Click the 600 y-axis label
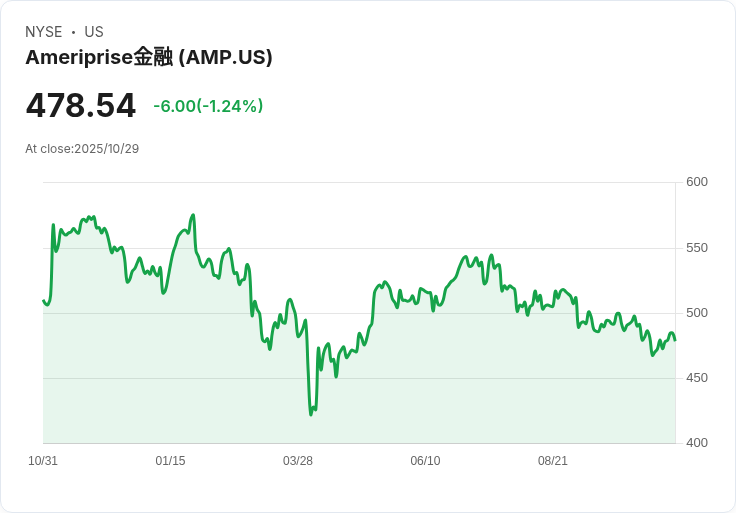736x513 pixels. [x=697, y=182]
